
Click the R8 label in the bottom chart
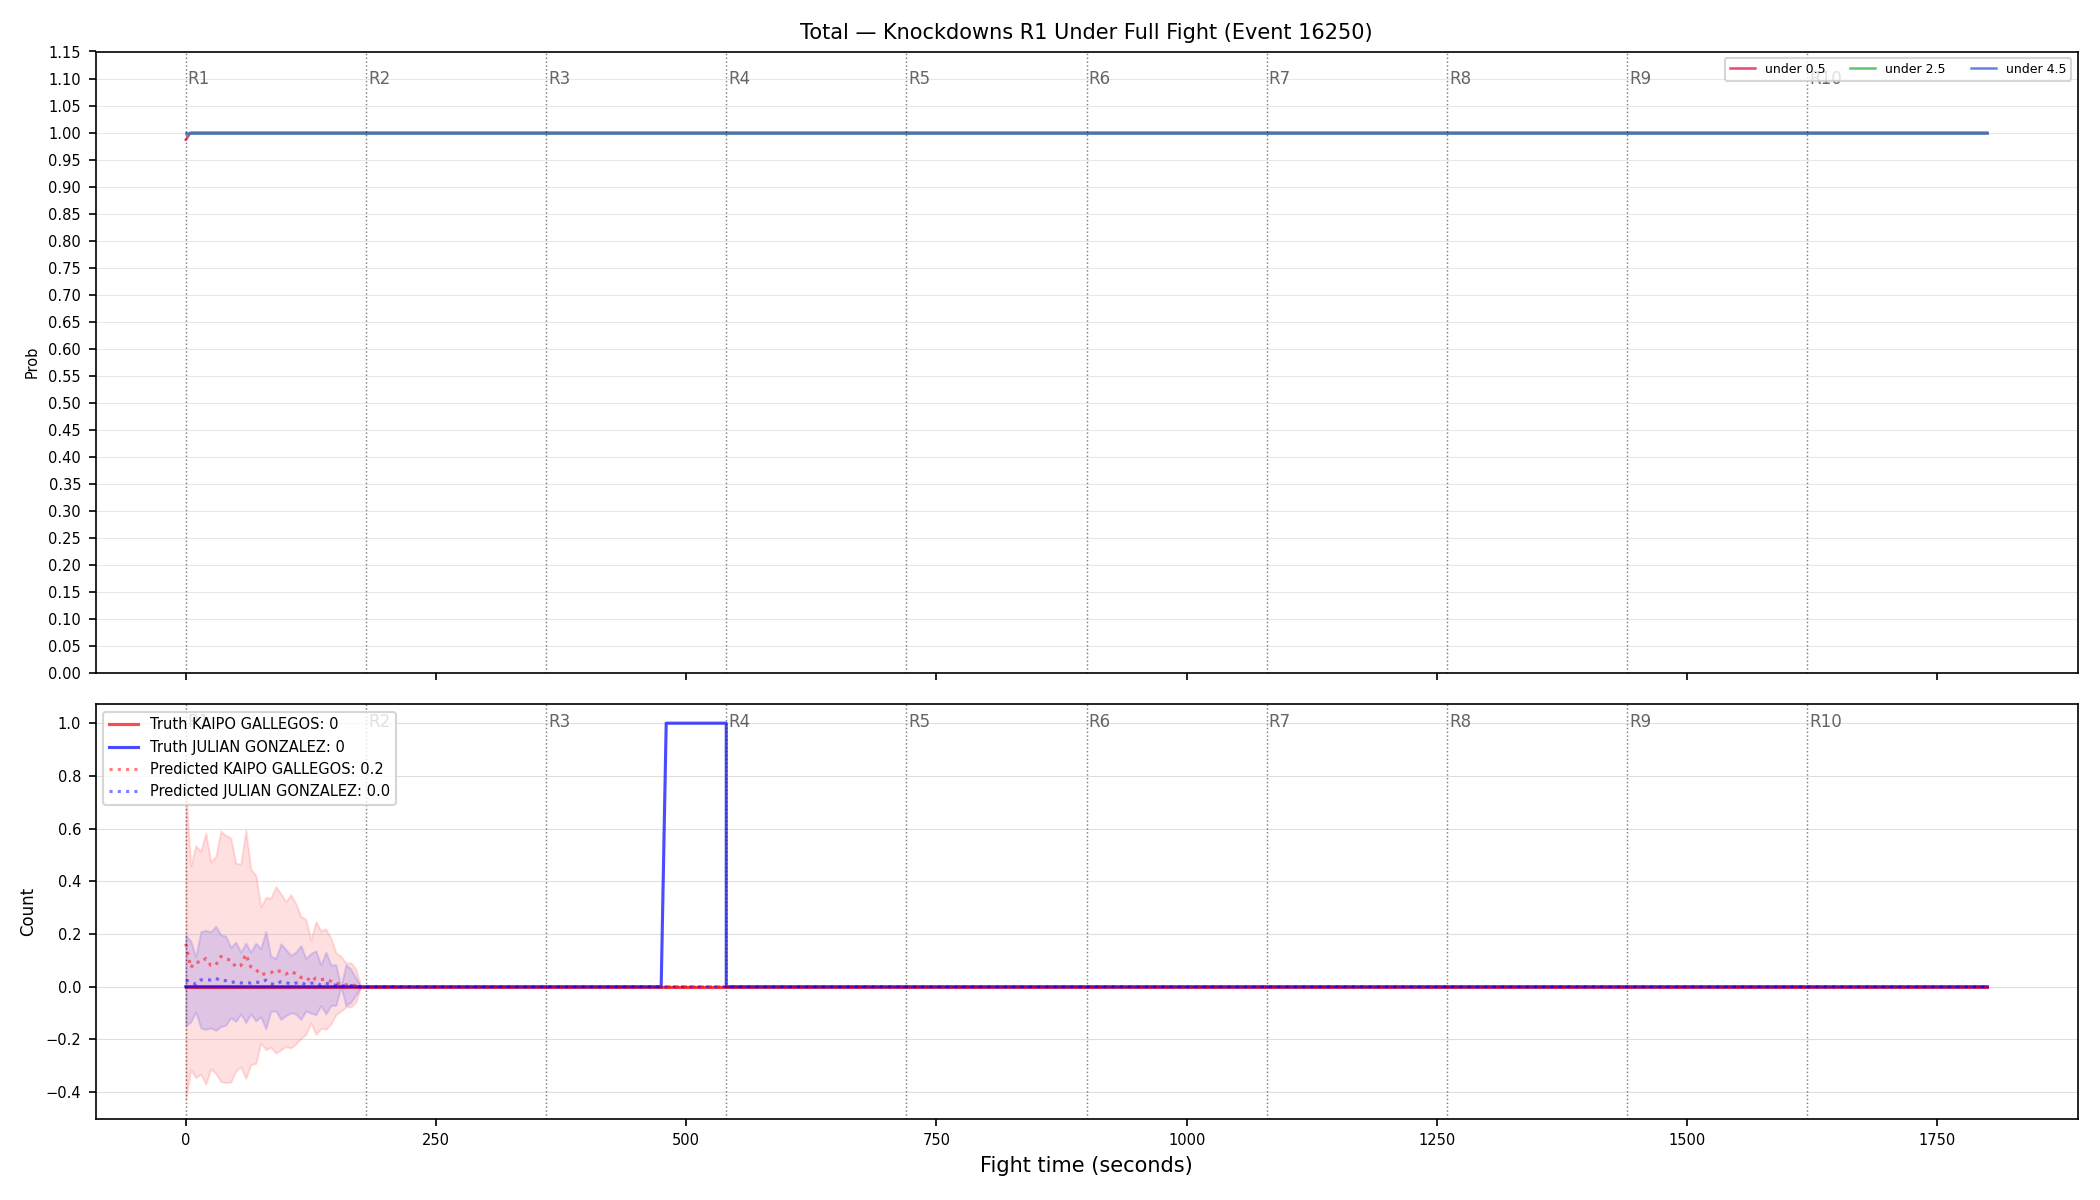tap(1460, 721)
